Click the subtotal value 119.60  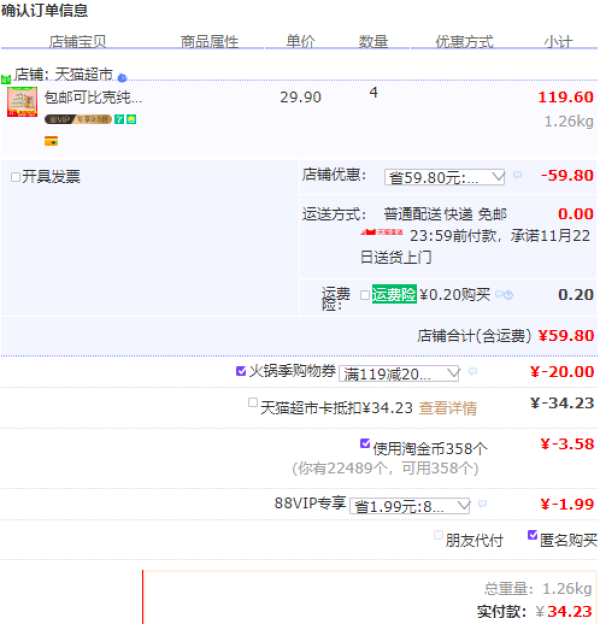(565, 97)
